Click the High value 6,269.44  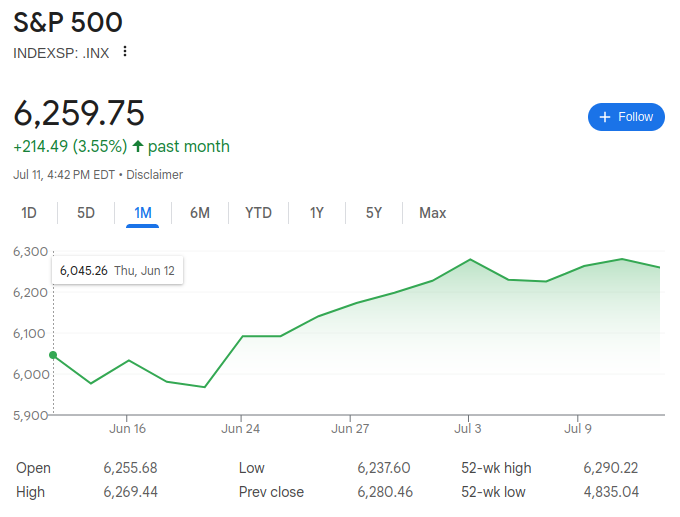(130, 492)
